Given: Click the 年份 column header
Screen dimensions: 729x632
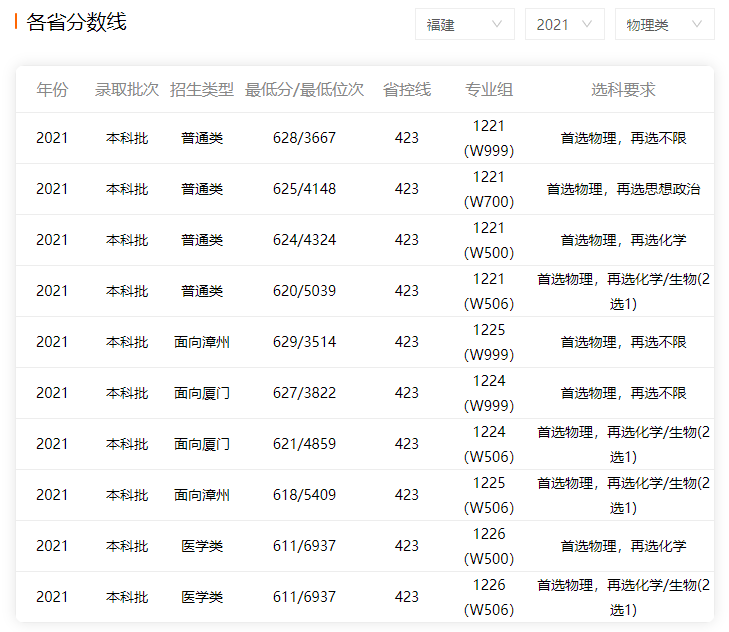Looking at the screenshot, I should (x=52, y=89).
